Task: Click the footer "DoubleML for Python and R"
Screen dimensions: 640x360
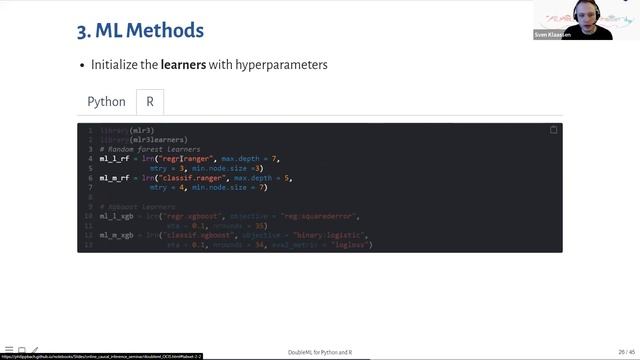Action: [x=320, y=352]
